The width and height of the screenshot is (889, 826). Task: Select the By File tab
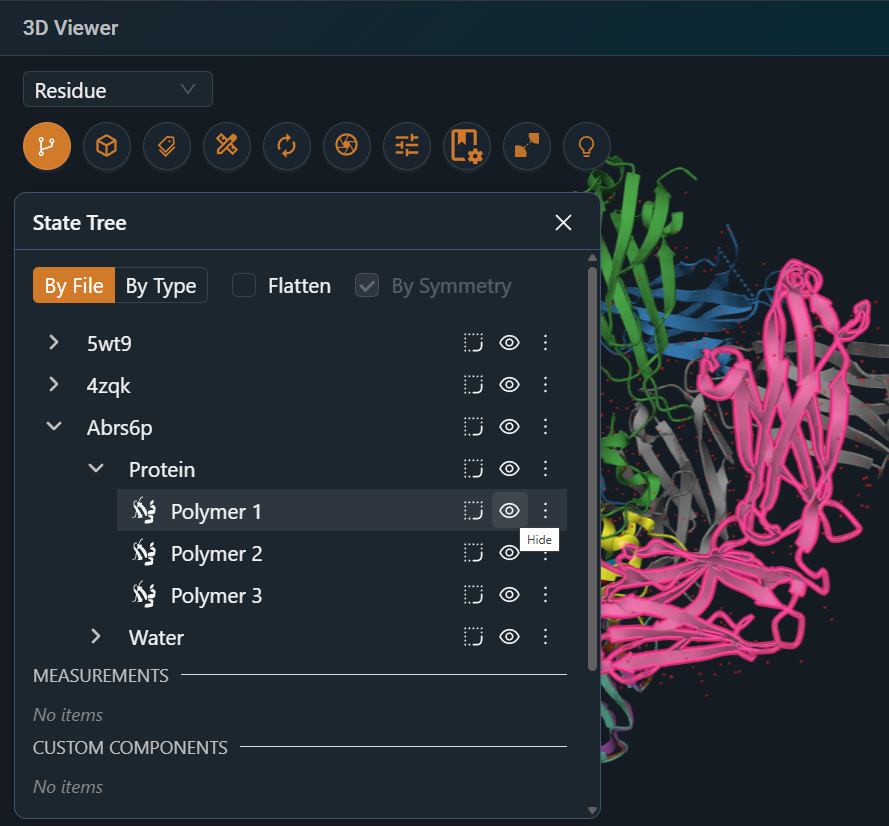tap(74, 286)
